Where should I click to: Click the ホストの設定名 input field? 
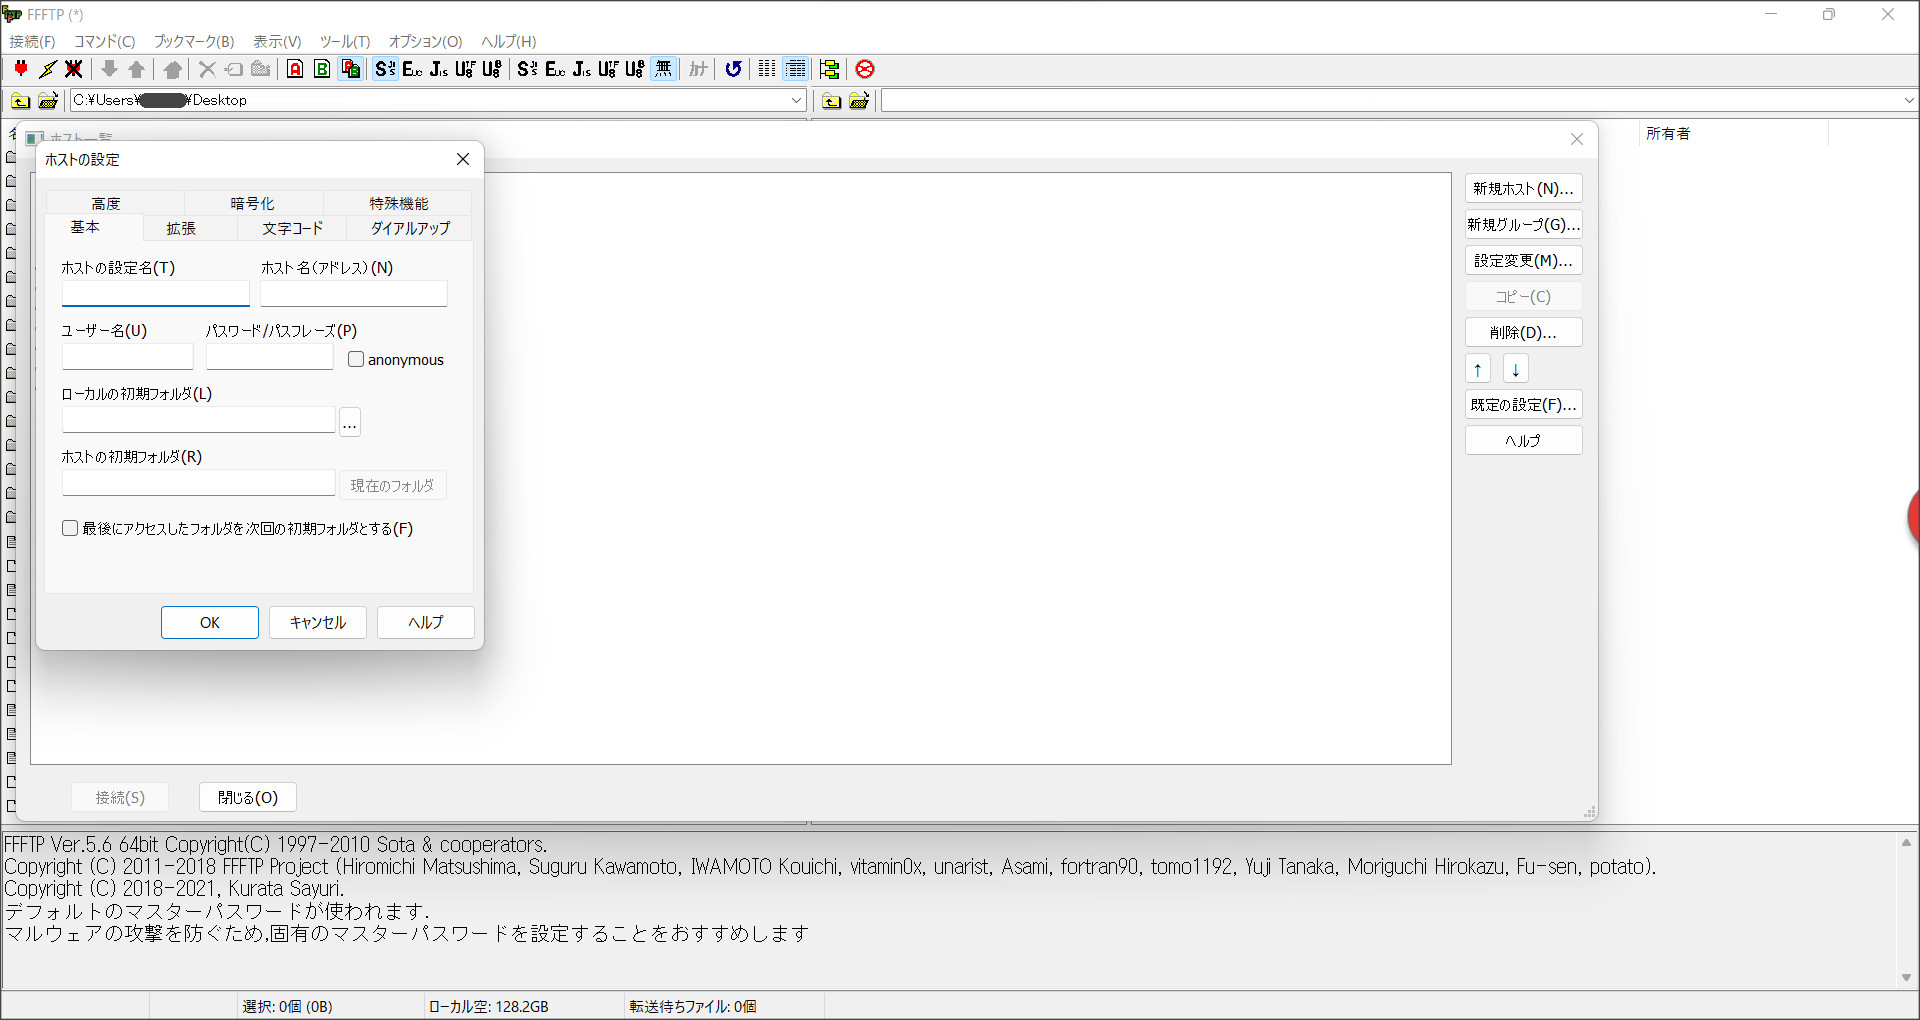pyautogui.click(x=155, y=293)
